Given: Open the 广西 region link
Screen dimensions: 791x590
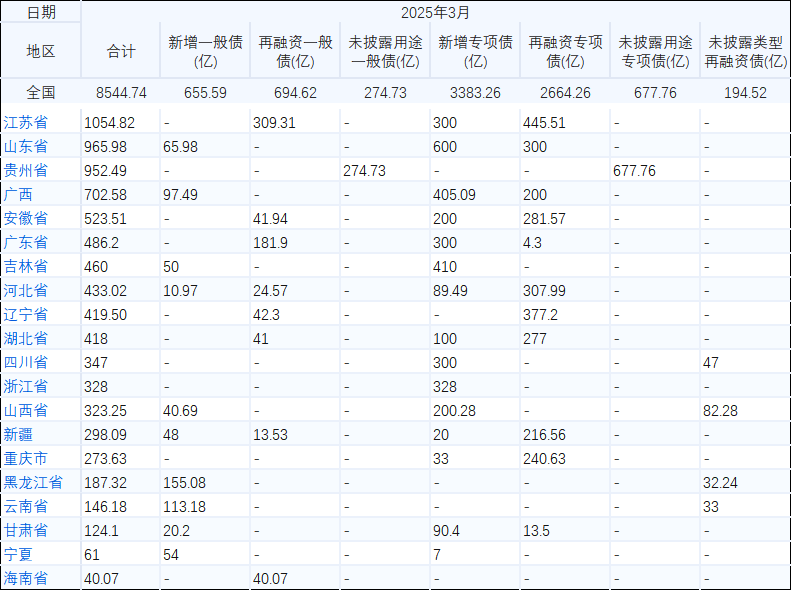Looking at the screenshot, I should pyautogui.click(x=19, y=194).
